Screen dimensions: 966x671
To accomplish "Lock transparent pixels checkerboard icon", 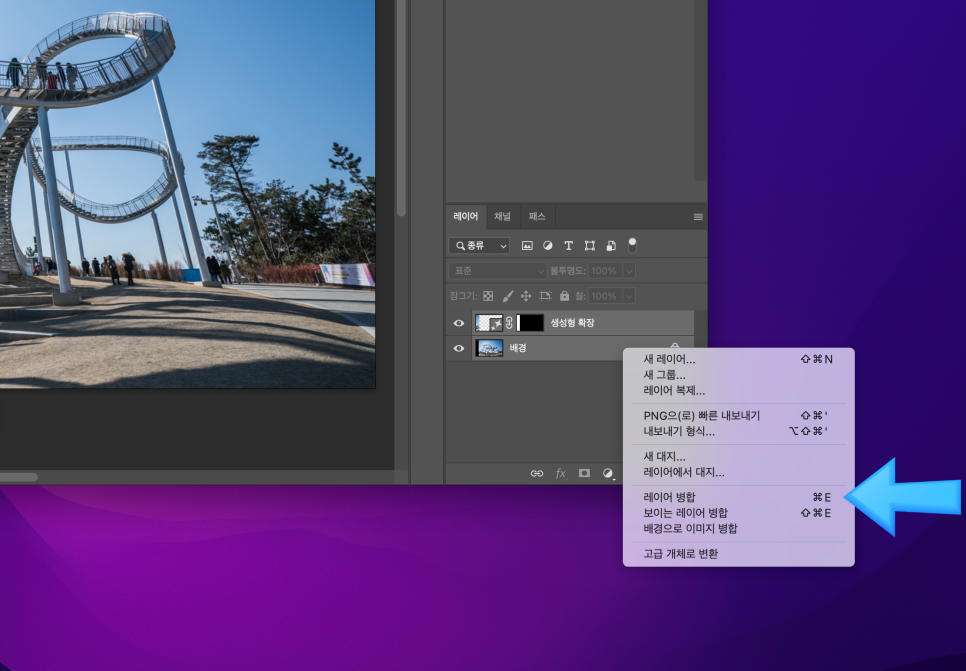I will tap(488, 296).
